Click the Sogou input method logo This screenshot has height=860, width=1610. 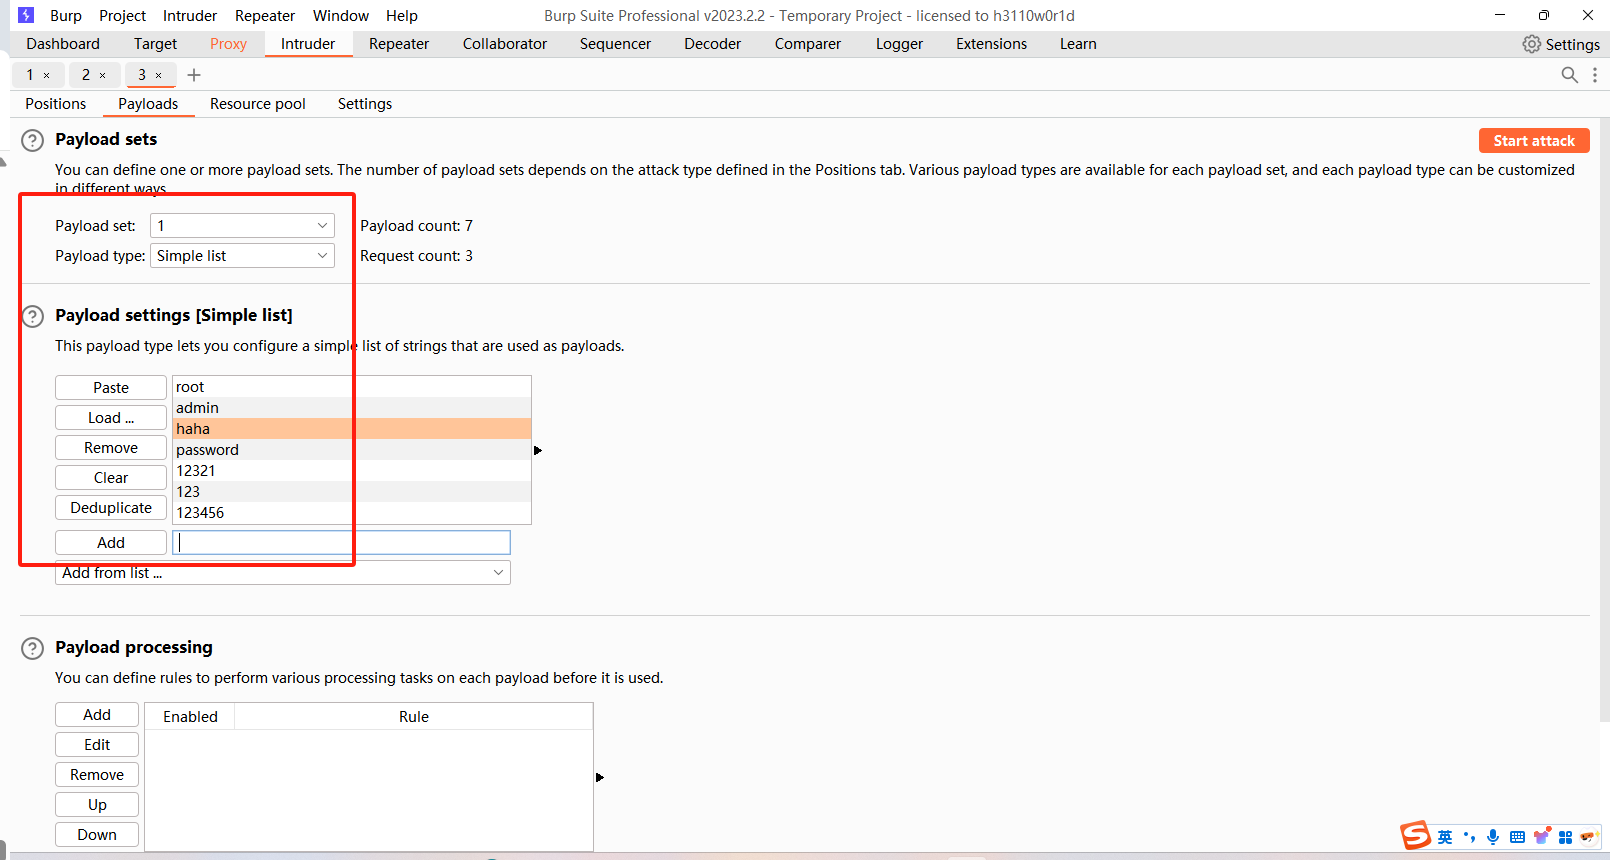(x=1415, y=835)
